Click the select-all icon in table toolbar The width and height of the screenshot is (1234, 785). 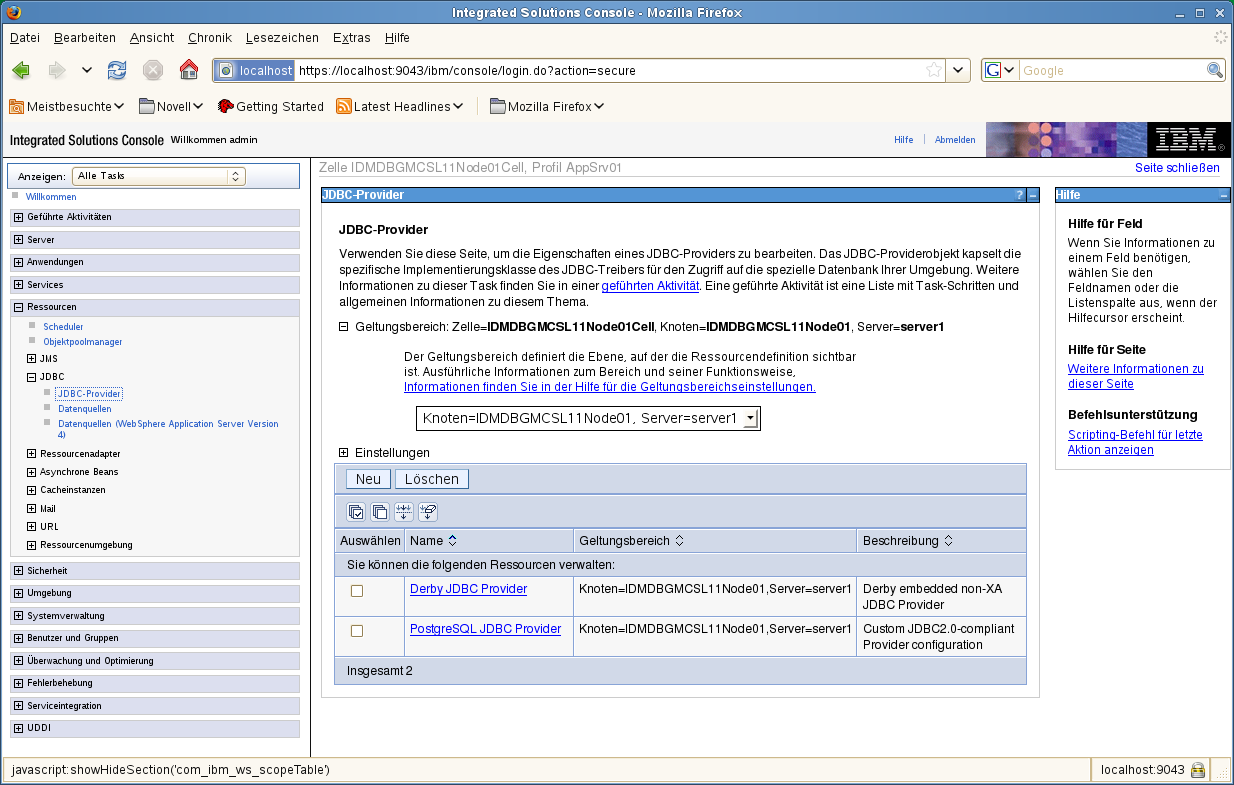356,512
